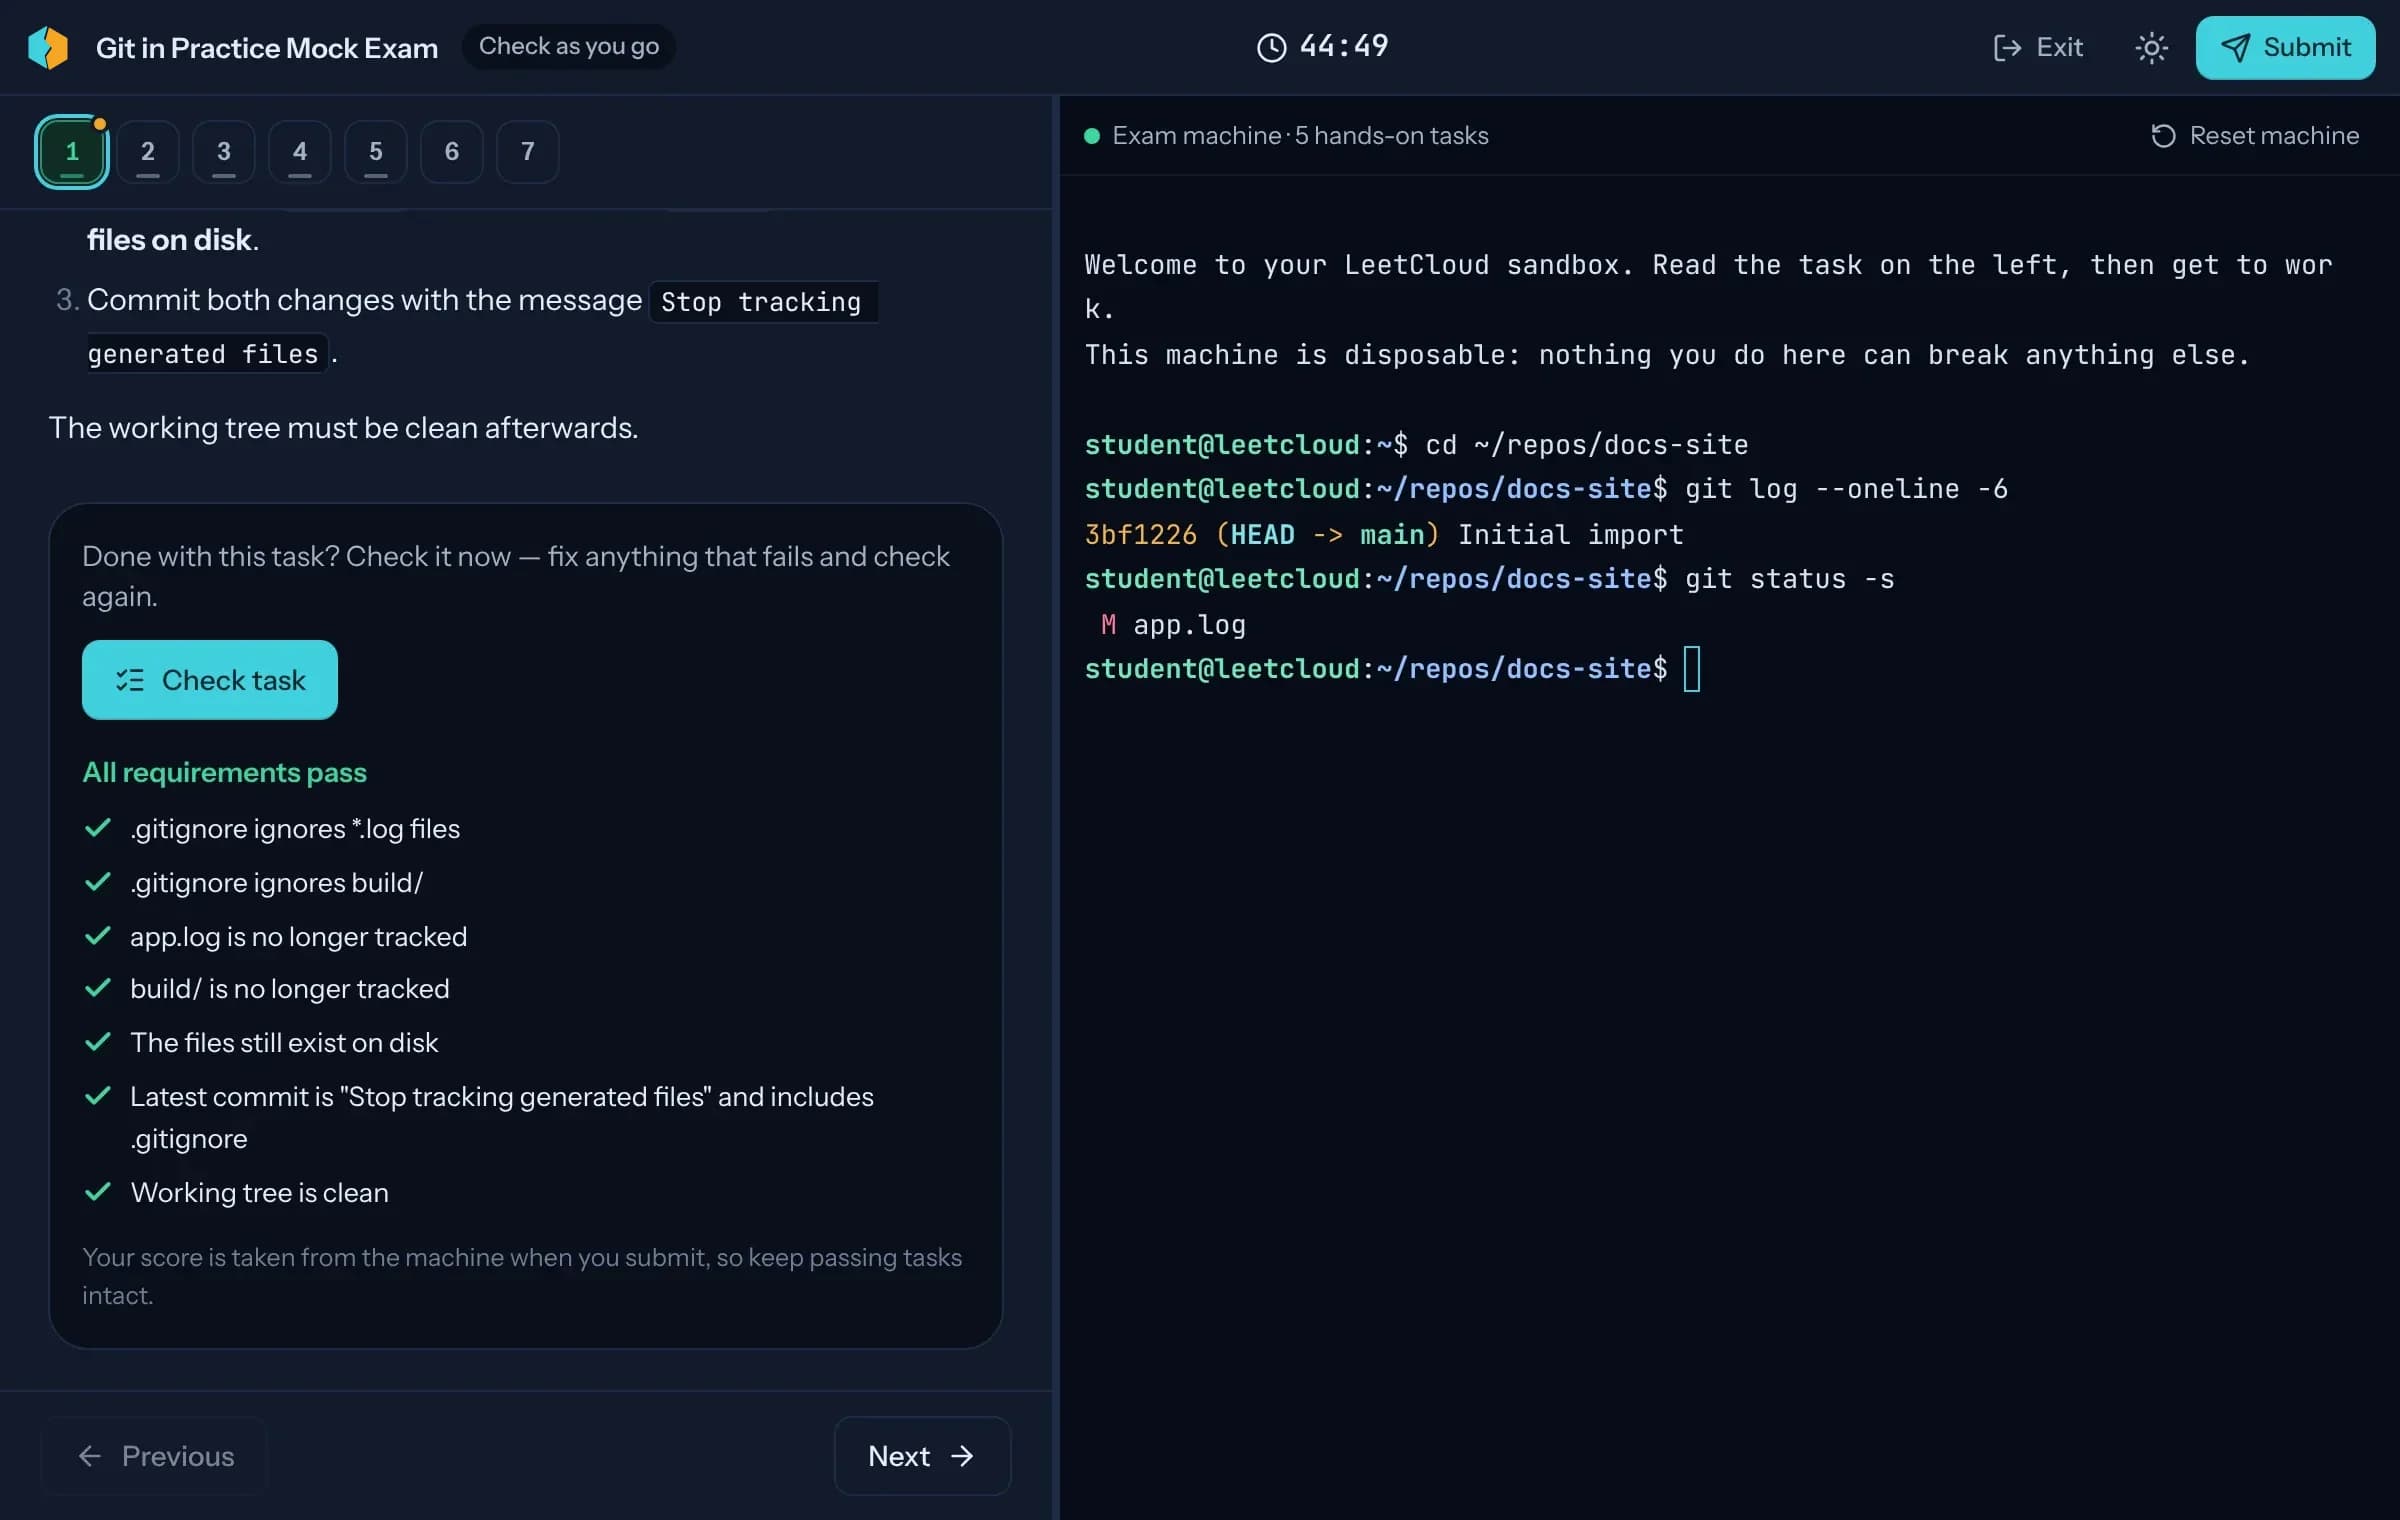Screen dimensions: 2400x1520
Task: Click the hexagon app logo
Action: click(x=48, y=47)
